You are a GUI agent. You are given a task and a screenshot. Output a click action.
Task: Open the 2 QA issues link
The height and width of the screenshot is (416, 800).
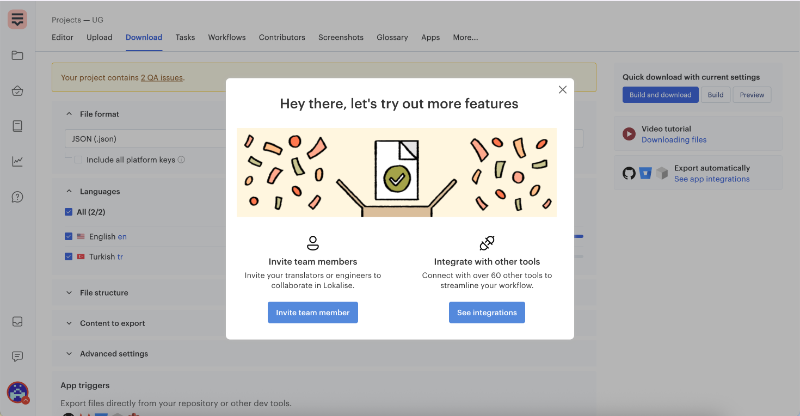click(x=162, y=78)
